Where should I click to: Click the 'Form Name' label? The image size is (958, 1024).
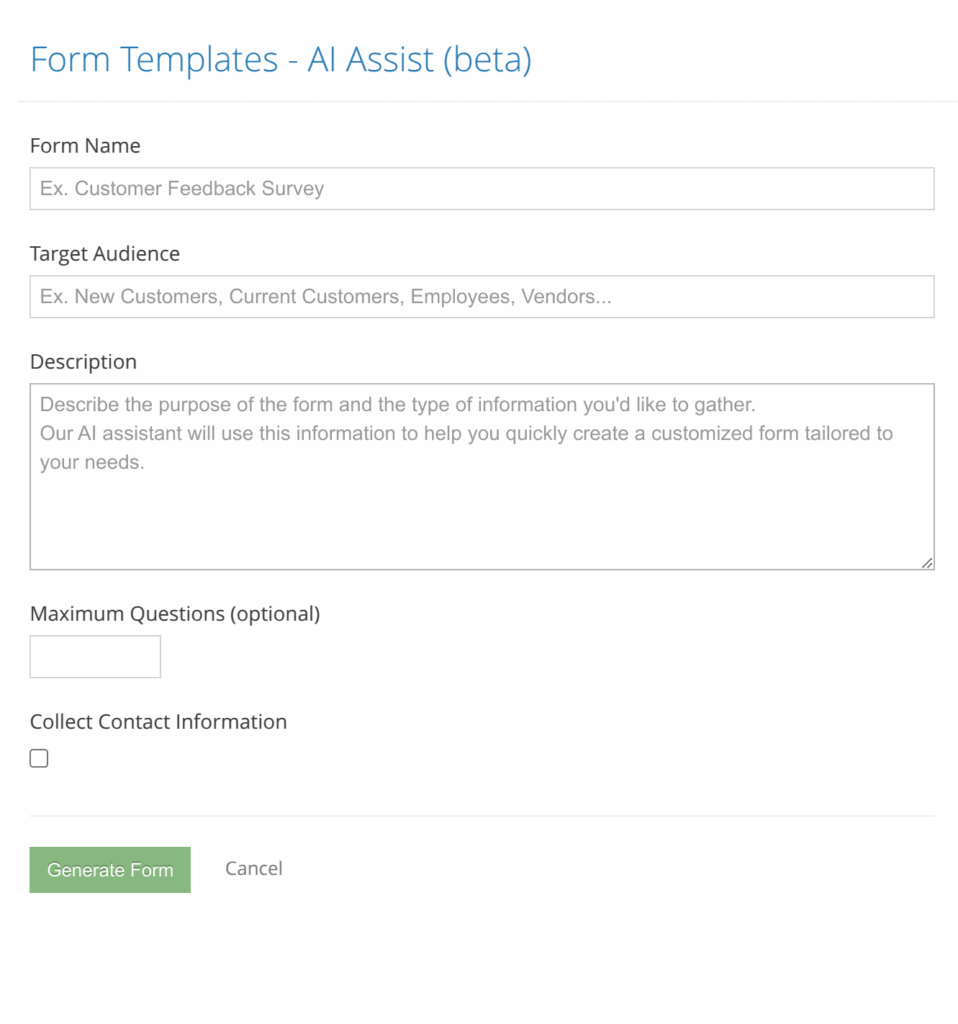(x=85, y=146)
